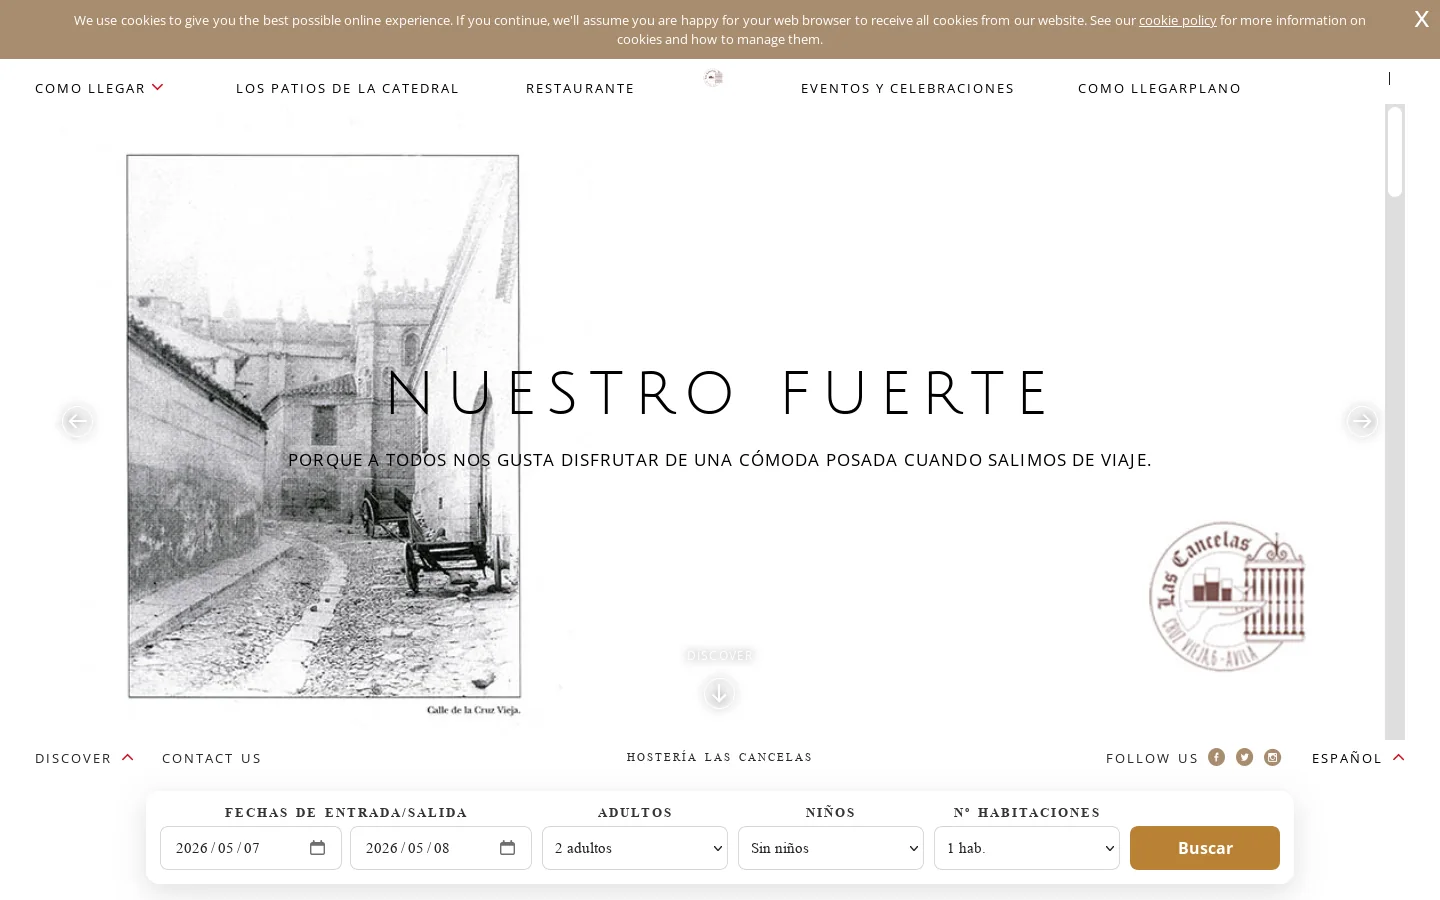Click the small hotel logo in the navigation

(x=713, y=78)
